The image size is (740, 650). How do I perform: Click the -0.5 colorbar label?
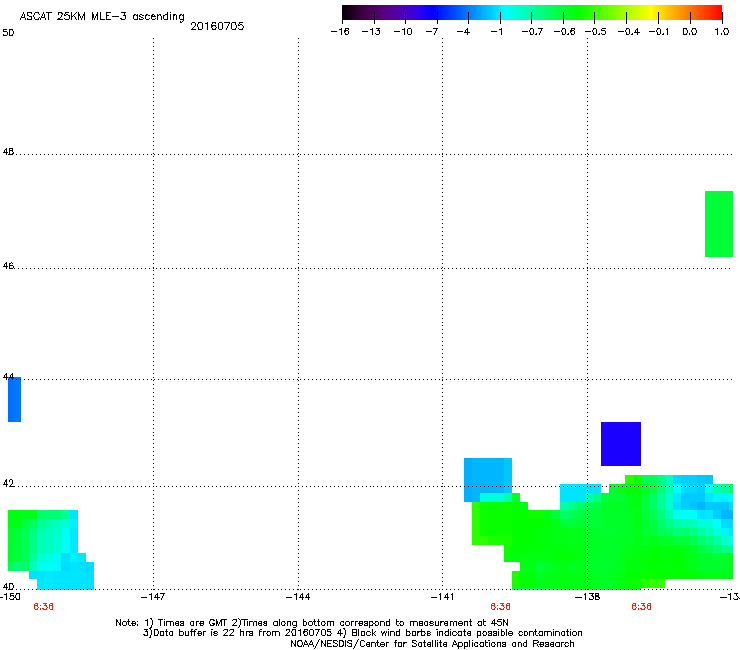(596, 32)
